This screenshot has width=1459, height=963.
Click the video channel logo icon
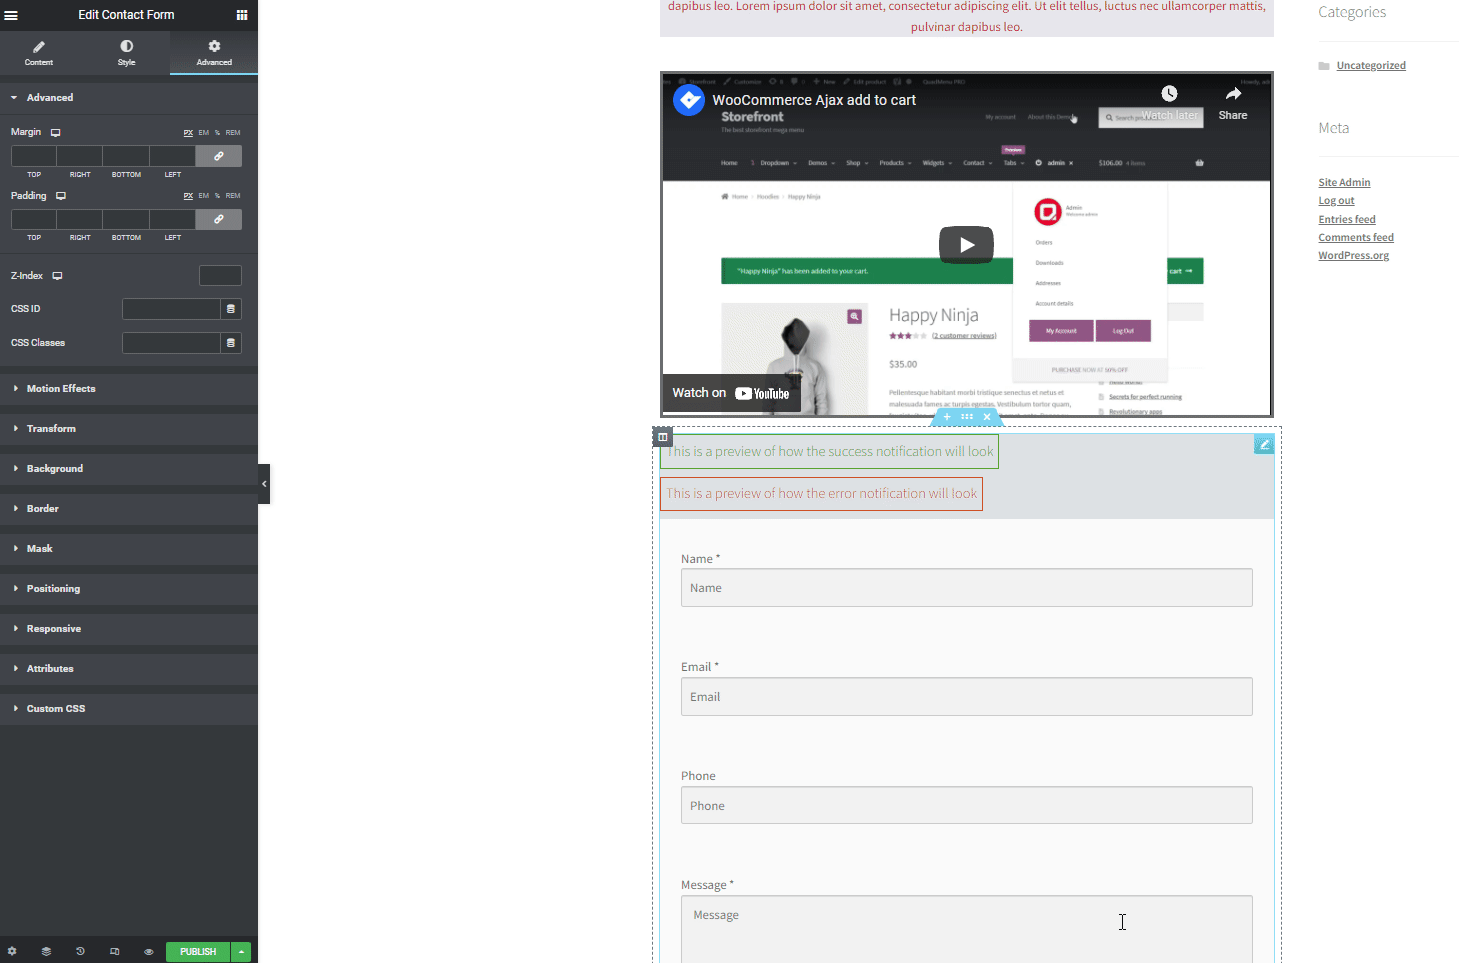coord(689,100)
